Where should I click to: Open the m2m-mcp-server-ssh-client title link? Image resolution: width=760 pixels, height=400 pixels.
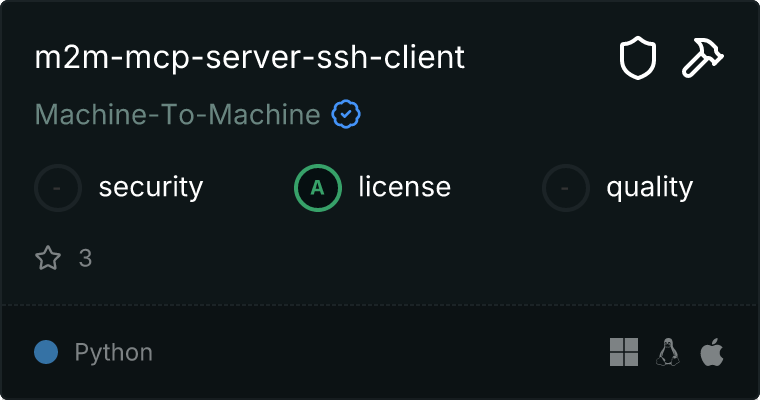coord(250,58)
